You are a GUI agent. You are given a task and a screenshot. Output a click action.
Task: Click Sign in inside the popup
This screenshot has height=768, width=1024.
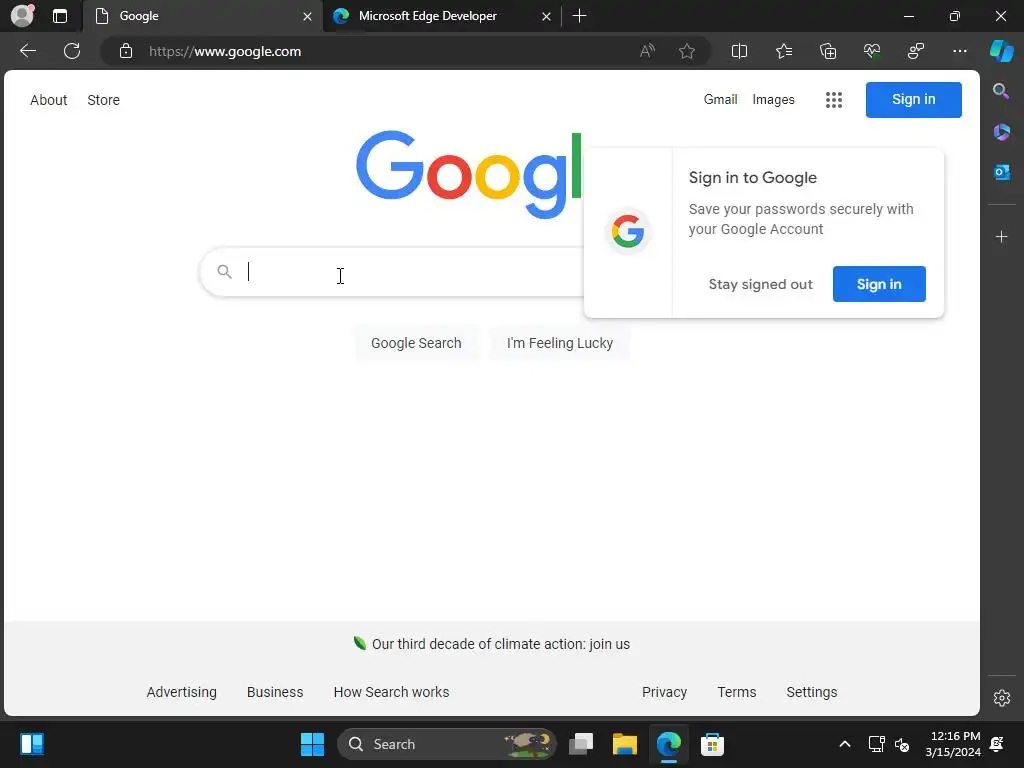pos(879,284)
